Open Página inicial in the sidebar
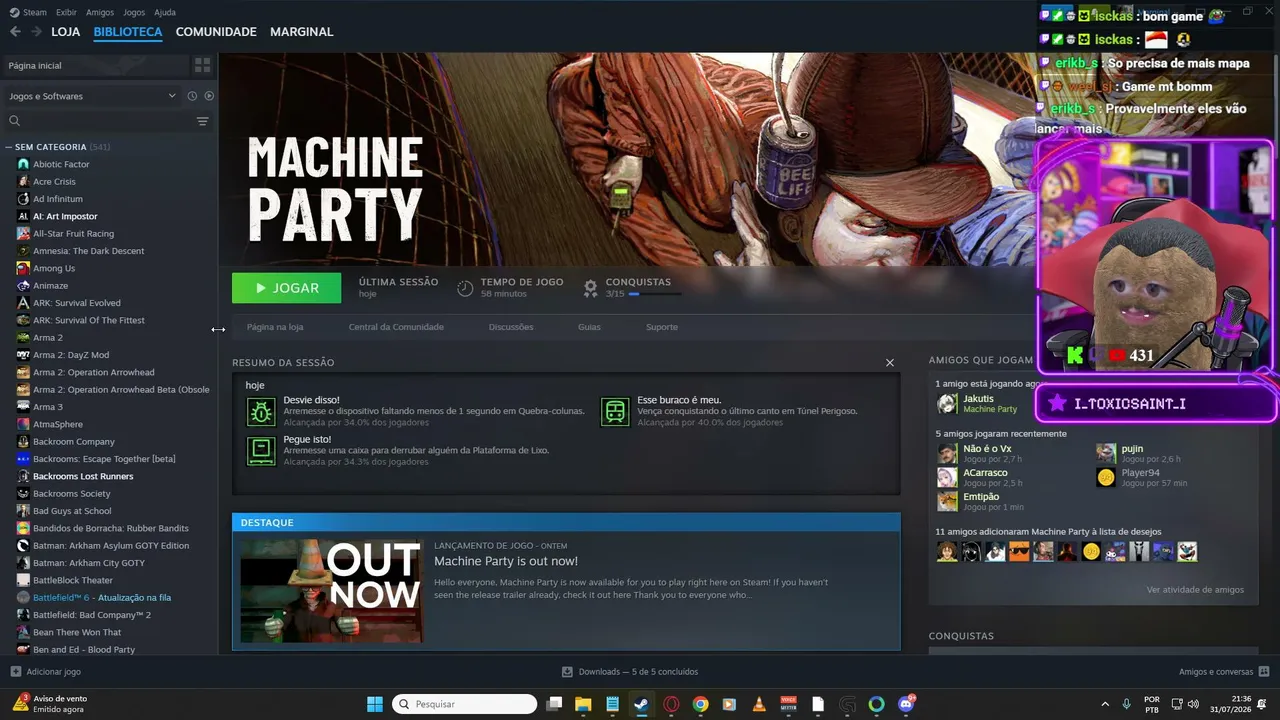Viewport: 1280px width, 720px height. pyautogui.click(x=96, y=65)
